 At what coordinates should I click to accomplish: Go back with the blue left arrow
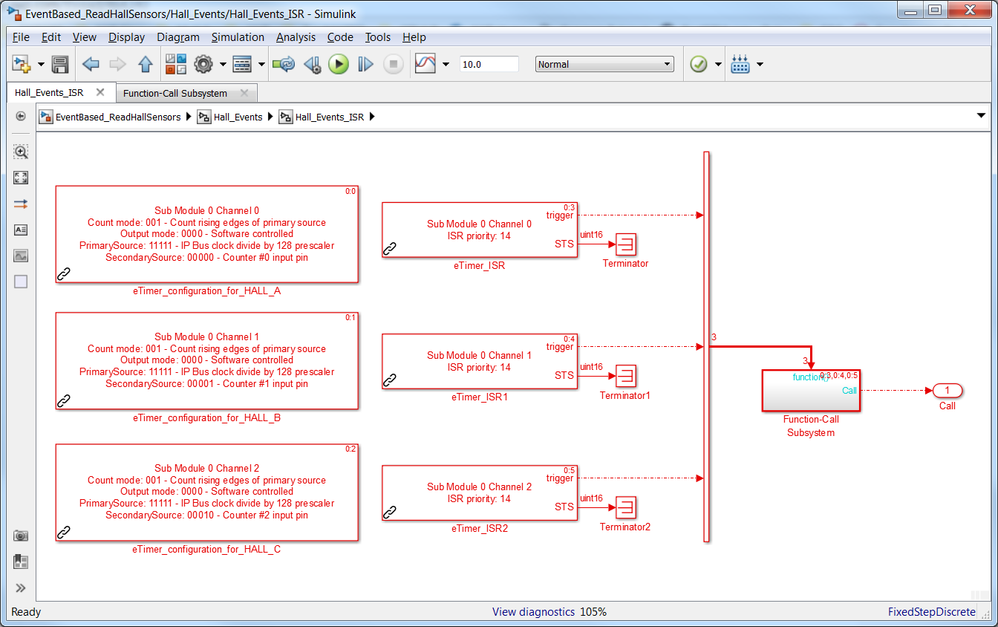coord(91,64)
